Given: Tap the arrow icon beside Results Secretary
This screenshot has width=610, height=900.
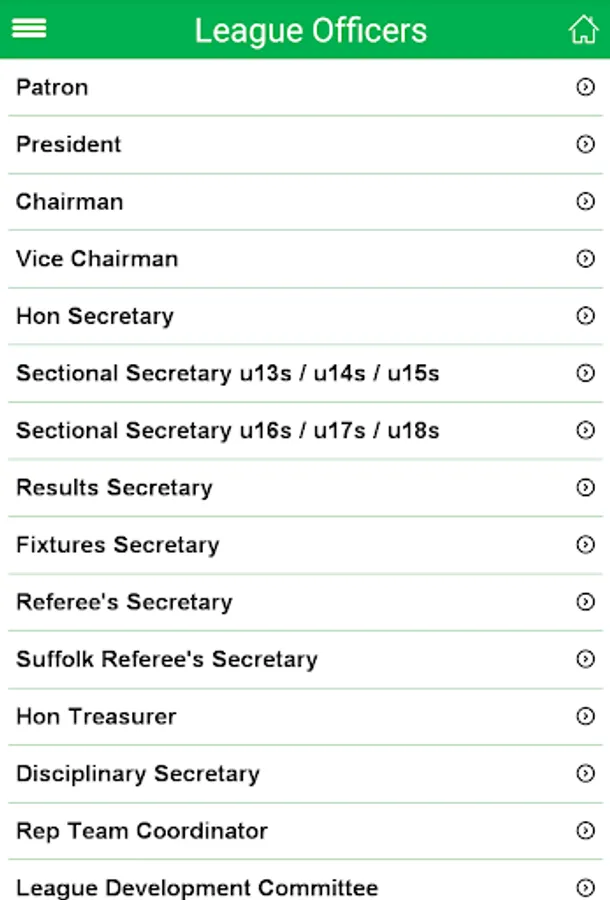Looking at the screenshot, I should 586,487.
